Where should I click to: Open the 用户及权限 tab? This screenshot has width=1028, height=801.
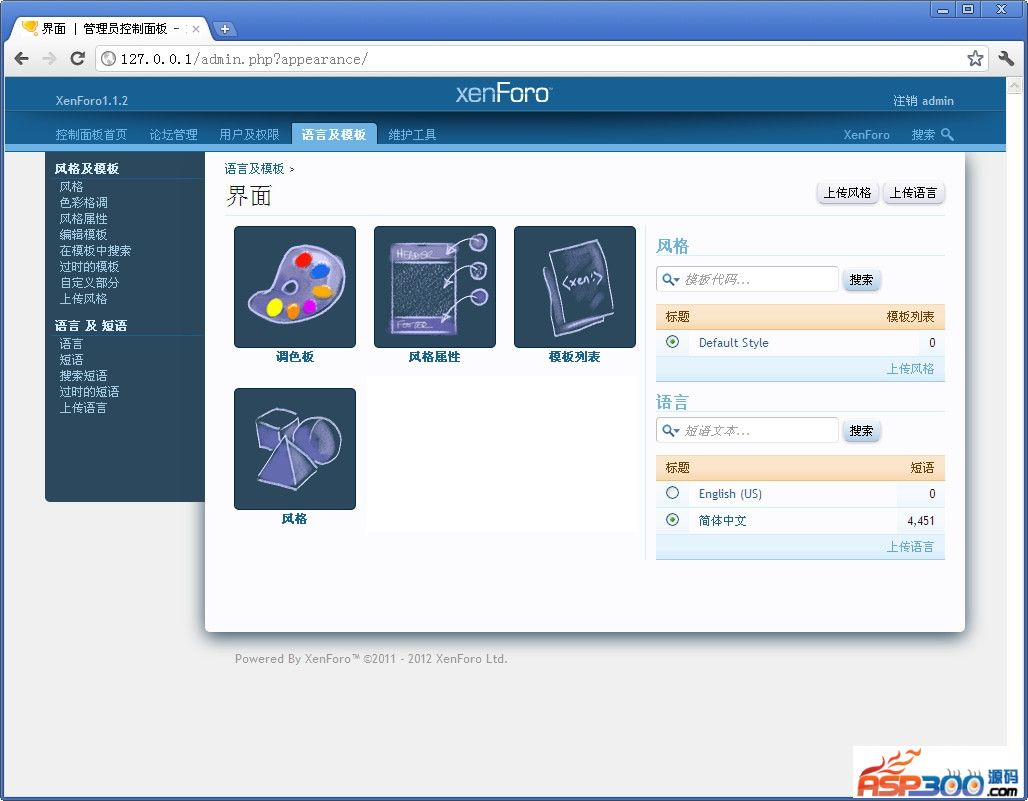point(249,134)
